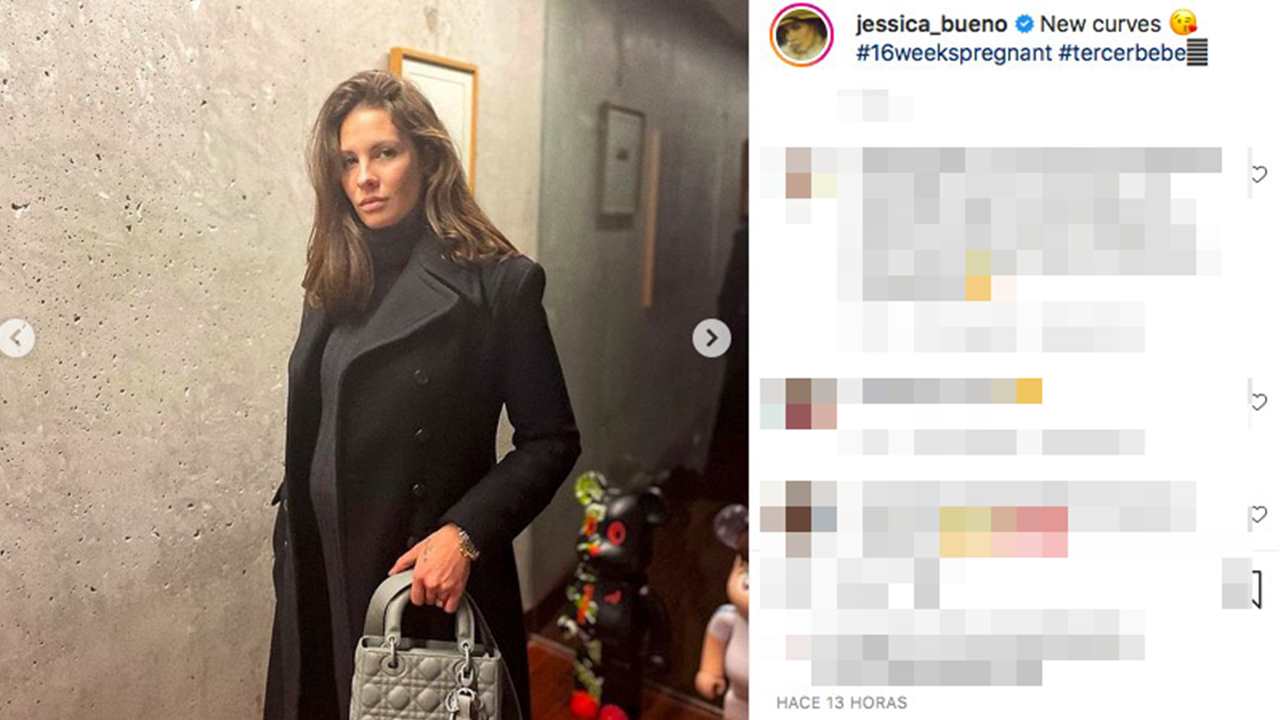Image resolution: width=1280 pixels, height=720 pixels.
Task: Like the second comment via its heart
Action: pyautogui.click(x=1259, y=402)
